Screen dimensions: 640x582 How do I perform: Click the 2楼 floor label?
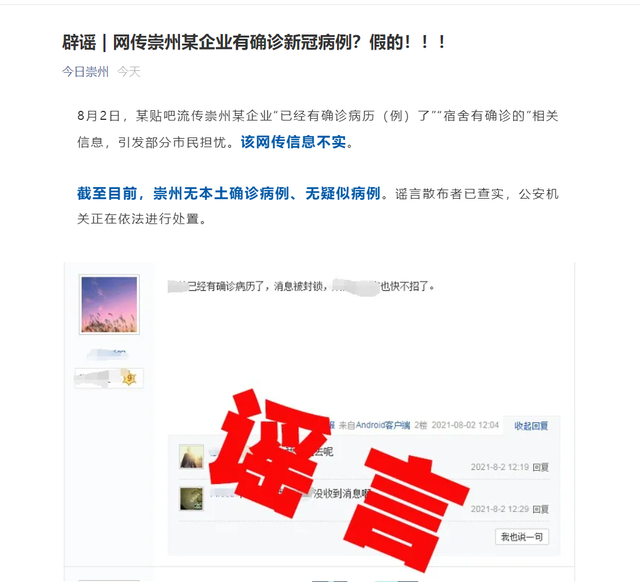[x=420, y=425]
